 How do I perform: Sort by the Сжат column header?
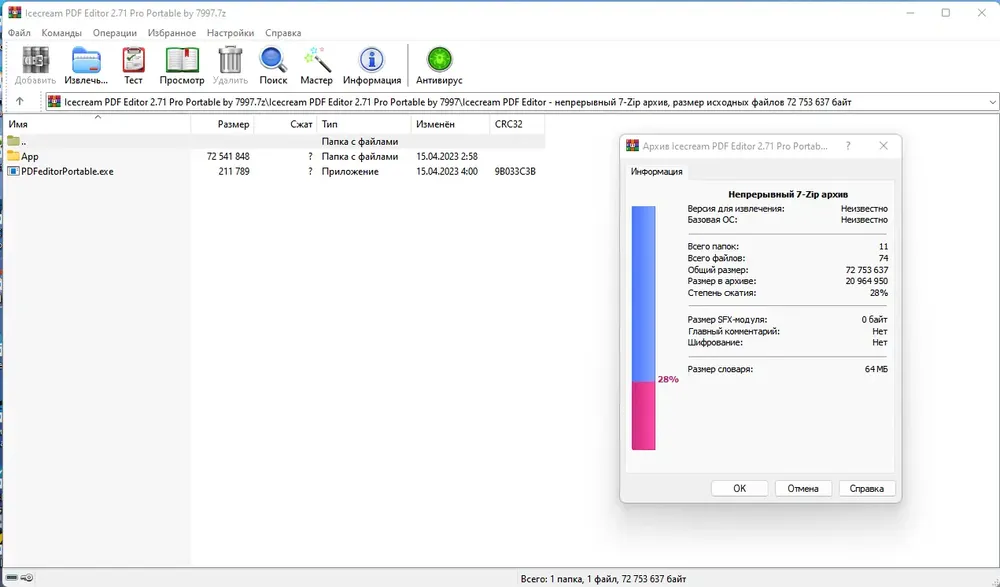tap(285, 124)
